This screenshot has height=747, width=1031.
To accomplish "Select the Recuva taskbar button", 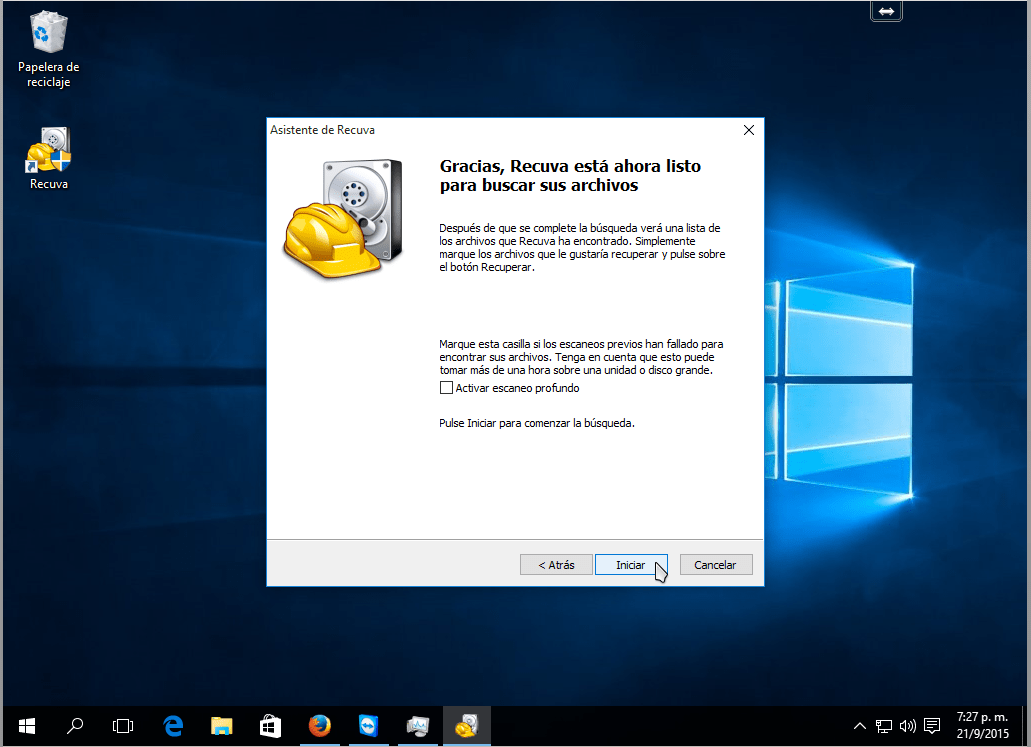I will [x=467, y=726].
